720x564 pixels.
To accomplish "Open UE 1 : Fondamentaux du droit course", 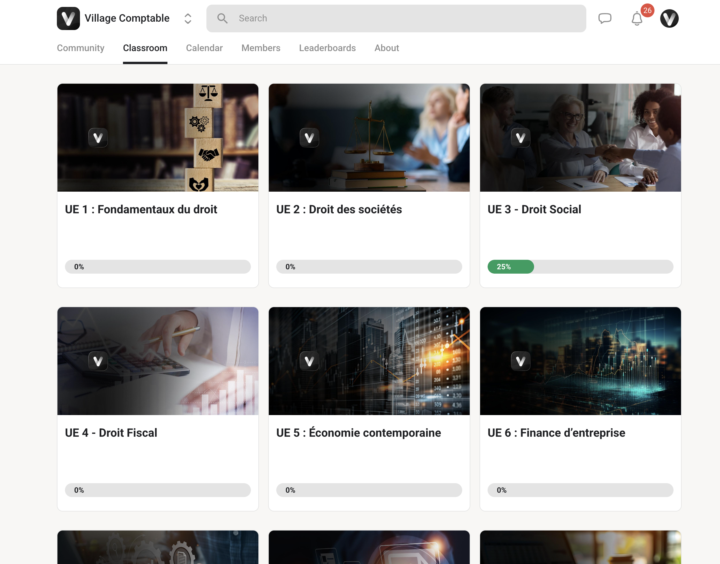I will pyautogui.click(x=141, y=210).
